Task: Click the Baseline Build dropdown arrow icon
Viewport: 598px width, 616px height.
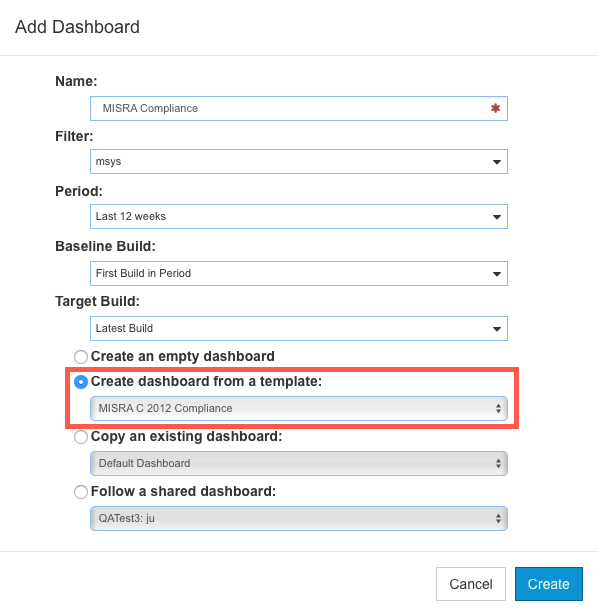Action: tap(497, 274)
